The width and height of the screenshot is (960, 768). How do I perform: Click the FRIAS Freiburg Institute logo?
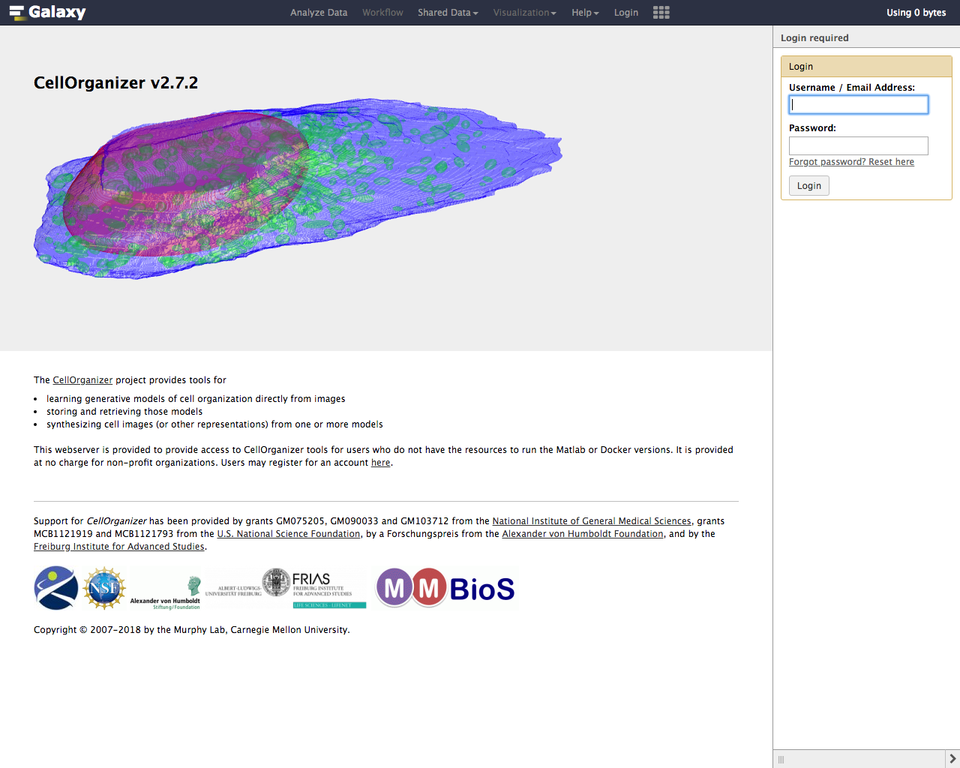[314, 588]
